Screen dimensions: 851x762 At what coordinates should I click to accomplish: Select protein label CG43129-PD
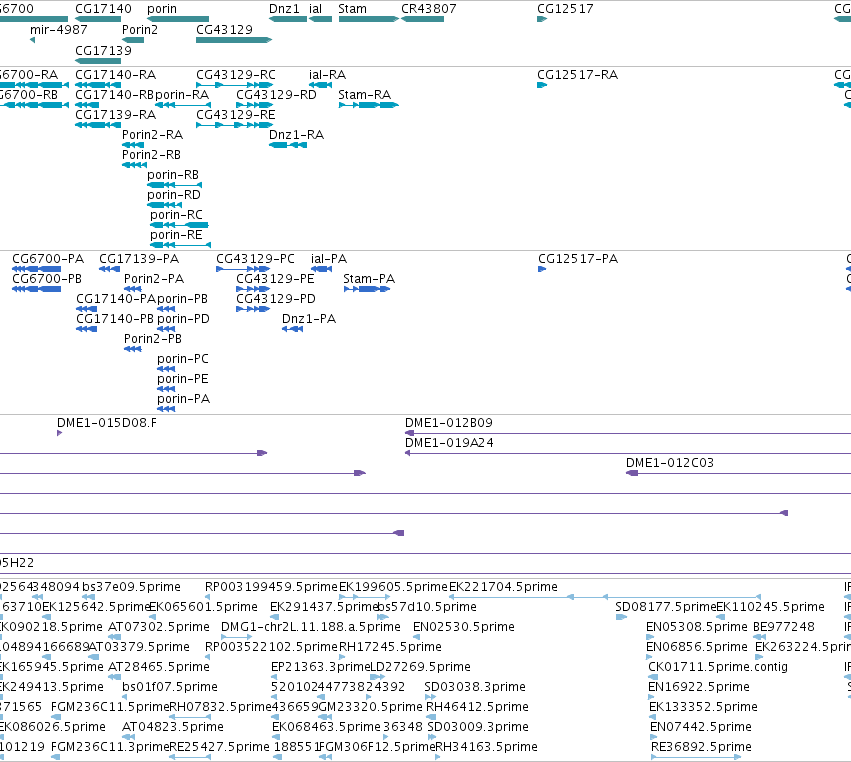click(x=276, y=299)
